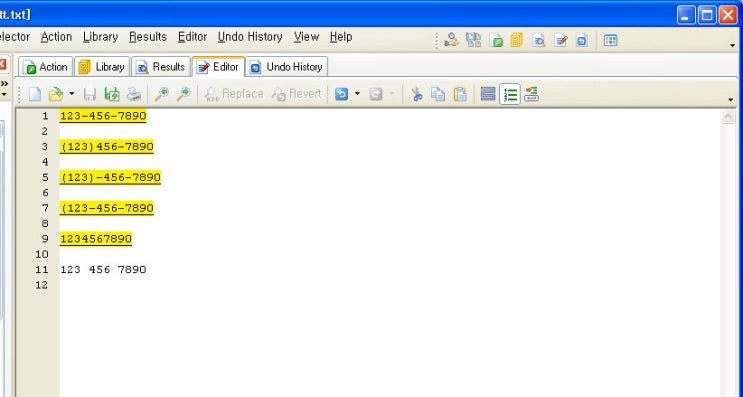The image size is (743, 397).
Task: Open the Redo dropdown arrow
Action: pyautogui.click(x=392, y=94)
